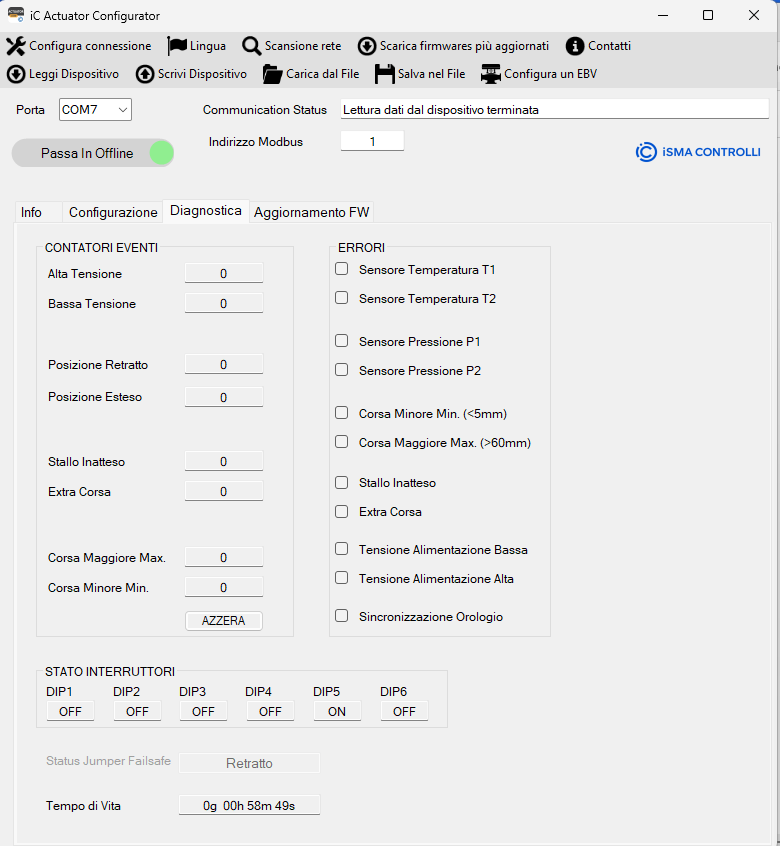Click the Configura connessione wrench icon
The width and height of the screenshot is (780, 846).
(x=16, y=46)
